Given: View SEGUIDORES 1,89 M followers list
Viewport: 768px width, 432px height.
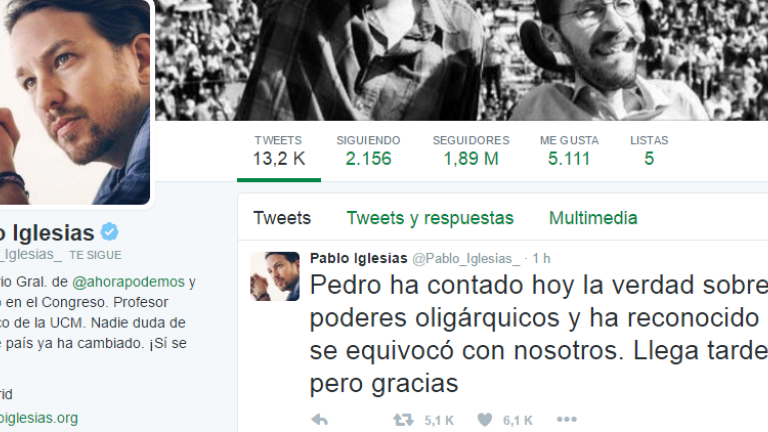Looking at the screenshot, I should 471,151.
